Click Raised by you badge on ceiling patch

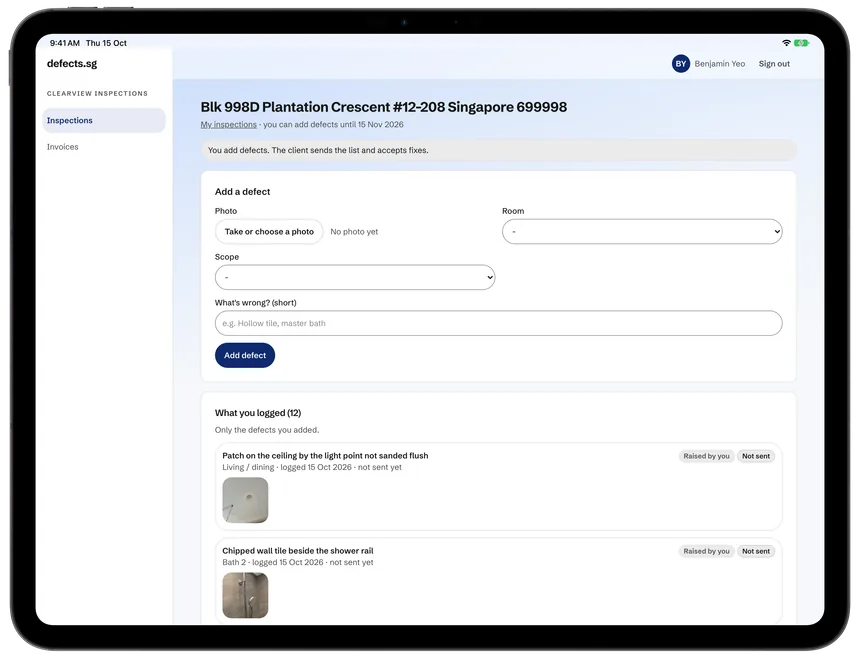(706, 456)
